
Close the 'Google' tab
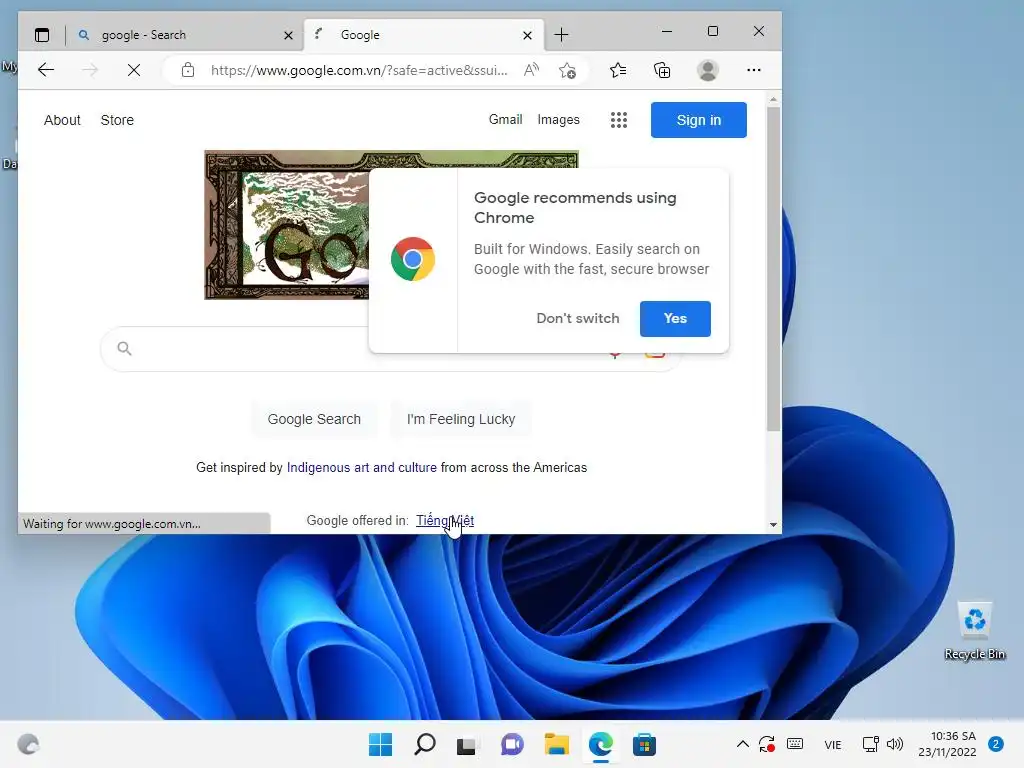pos(528,35)
